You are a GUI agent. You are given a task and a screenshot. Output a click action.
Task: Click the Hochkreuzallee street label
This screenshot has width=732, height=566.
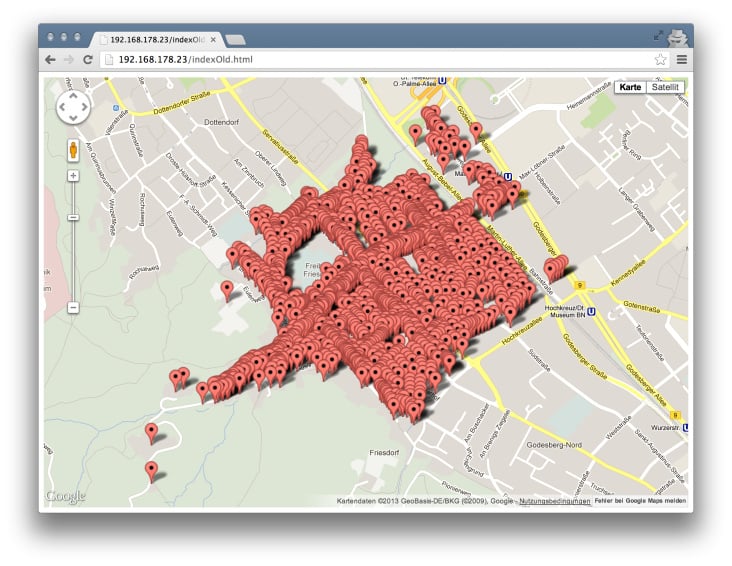coord(522,331)
